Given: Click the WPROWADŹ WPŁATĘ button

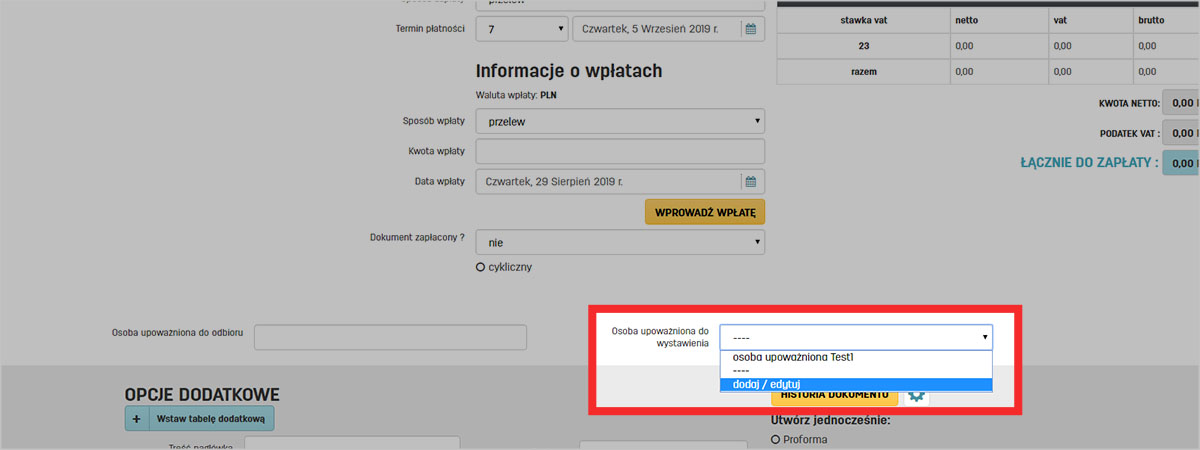Looking at the screenshot, I should tap(705, 212).
